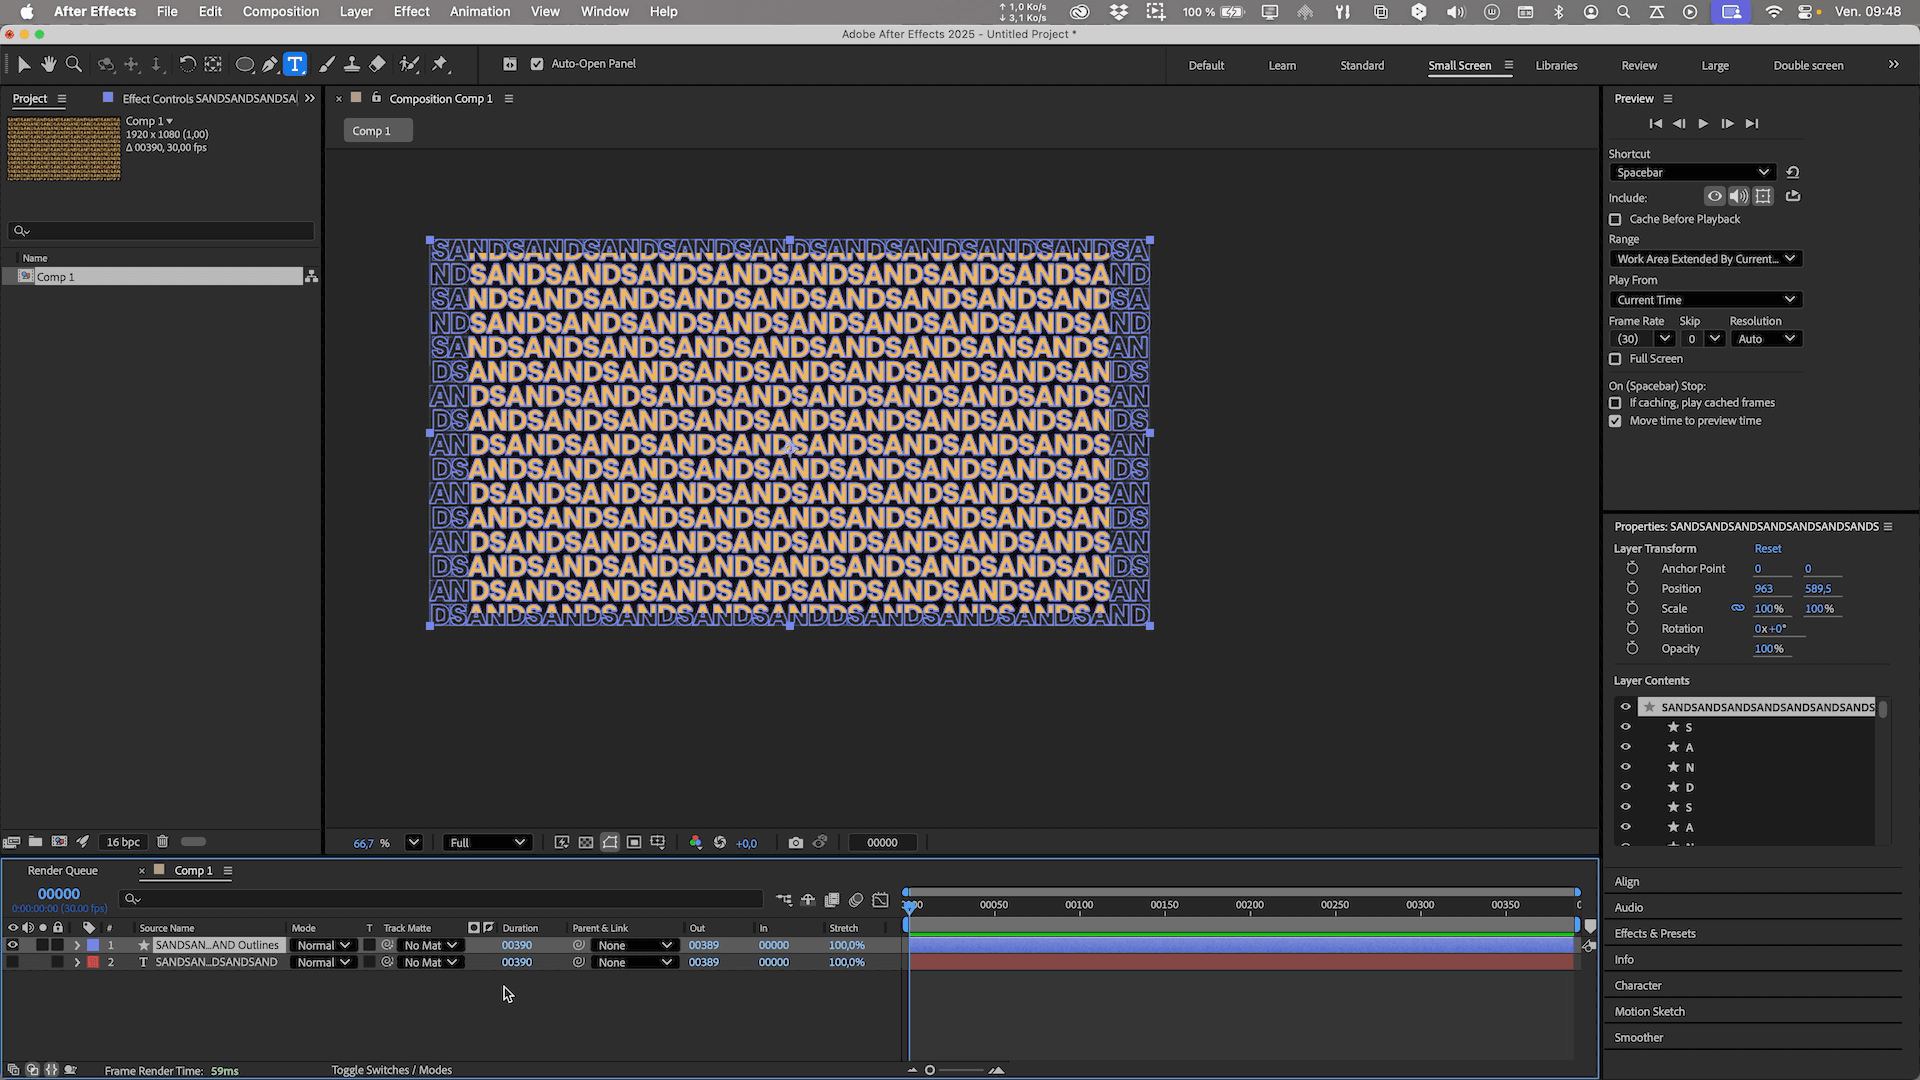Select the Ellipse shape tool

244,64
